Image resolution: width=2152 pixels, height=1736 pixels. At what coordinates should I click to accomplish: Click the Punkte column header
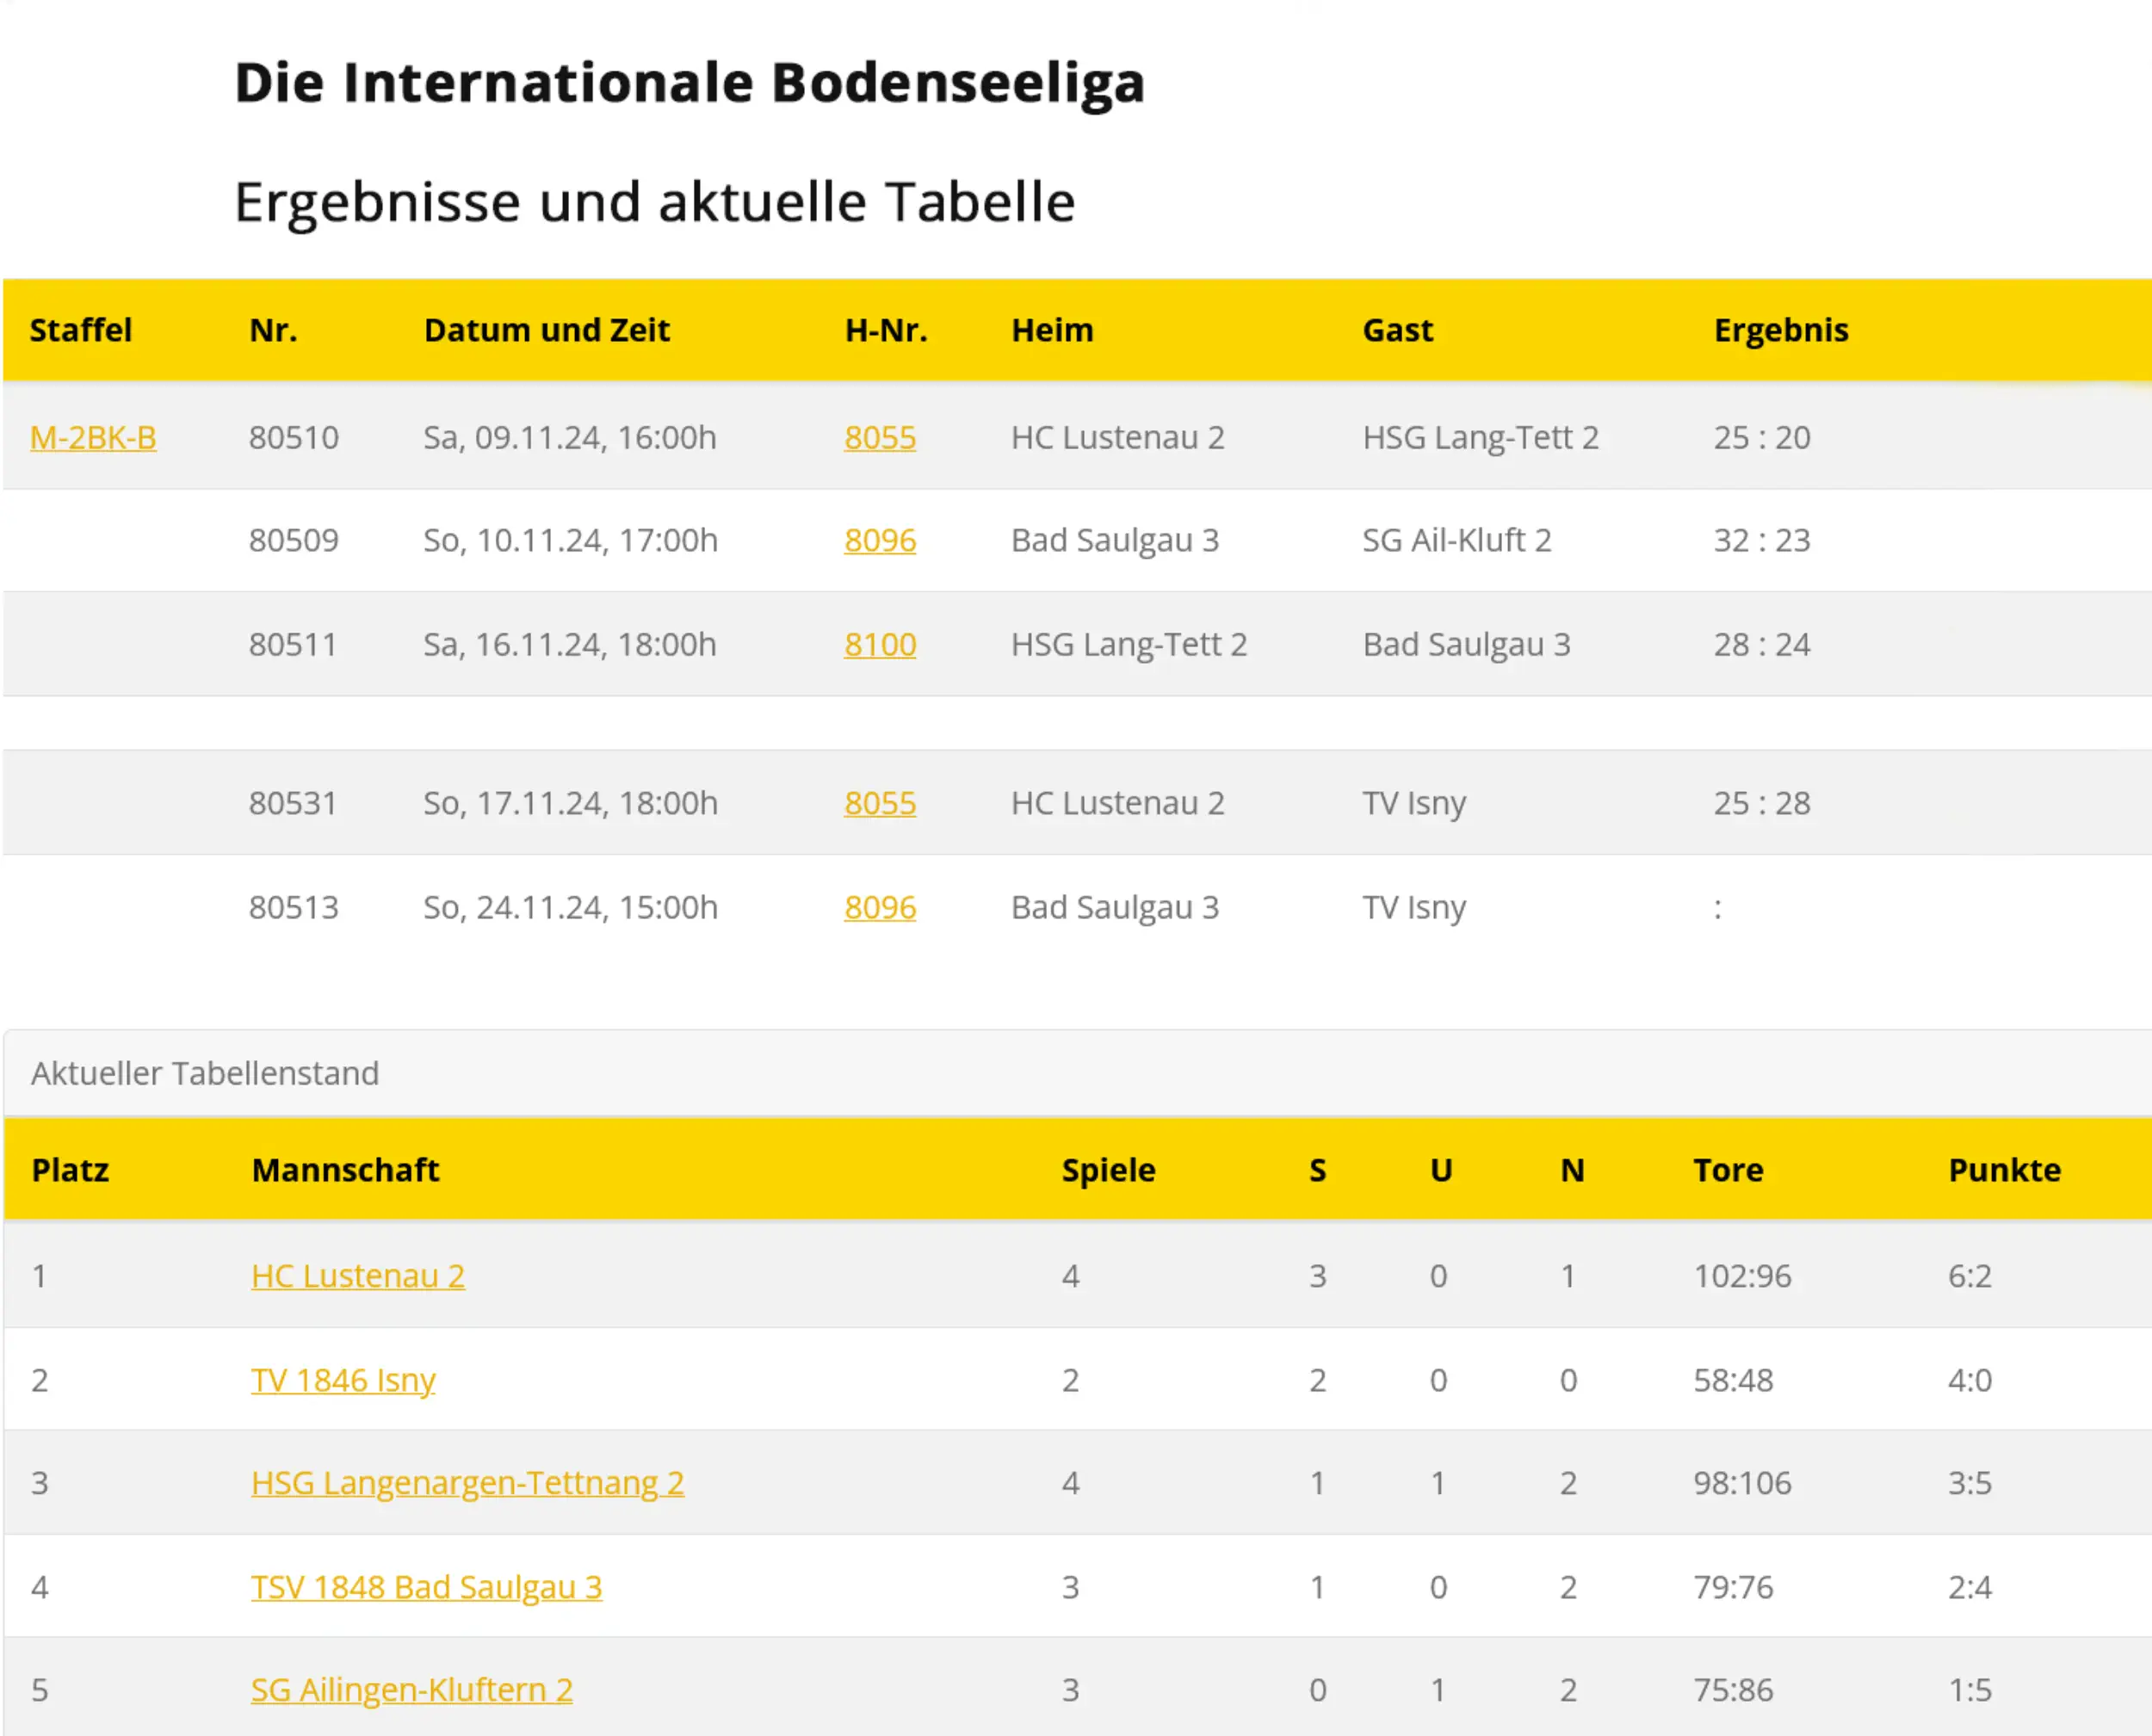2003,1170
